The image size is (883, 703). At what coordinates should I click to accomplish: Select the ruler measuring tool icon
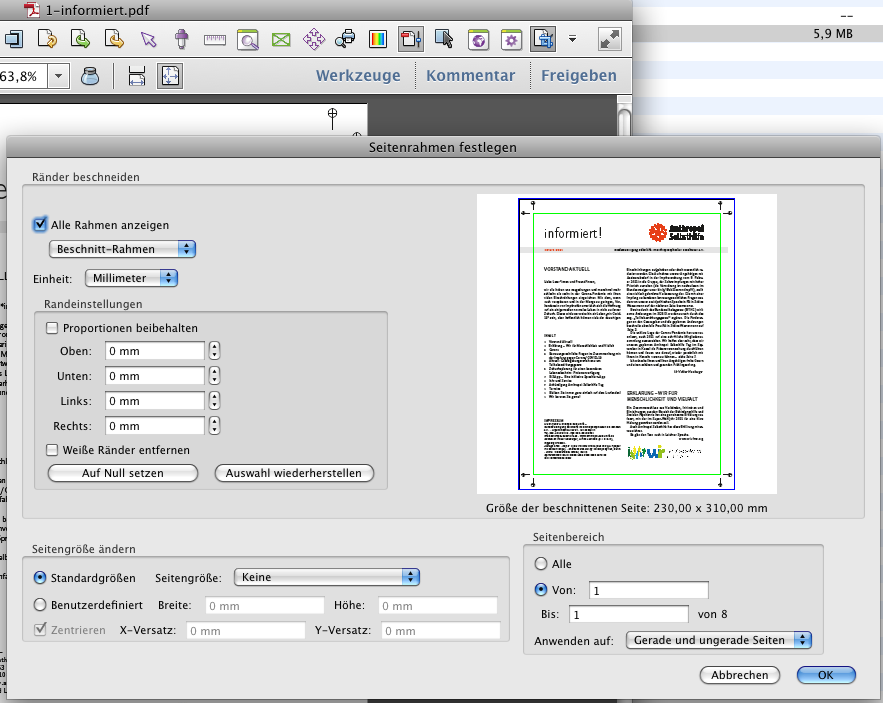(x=215, y=39)
